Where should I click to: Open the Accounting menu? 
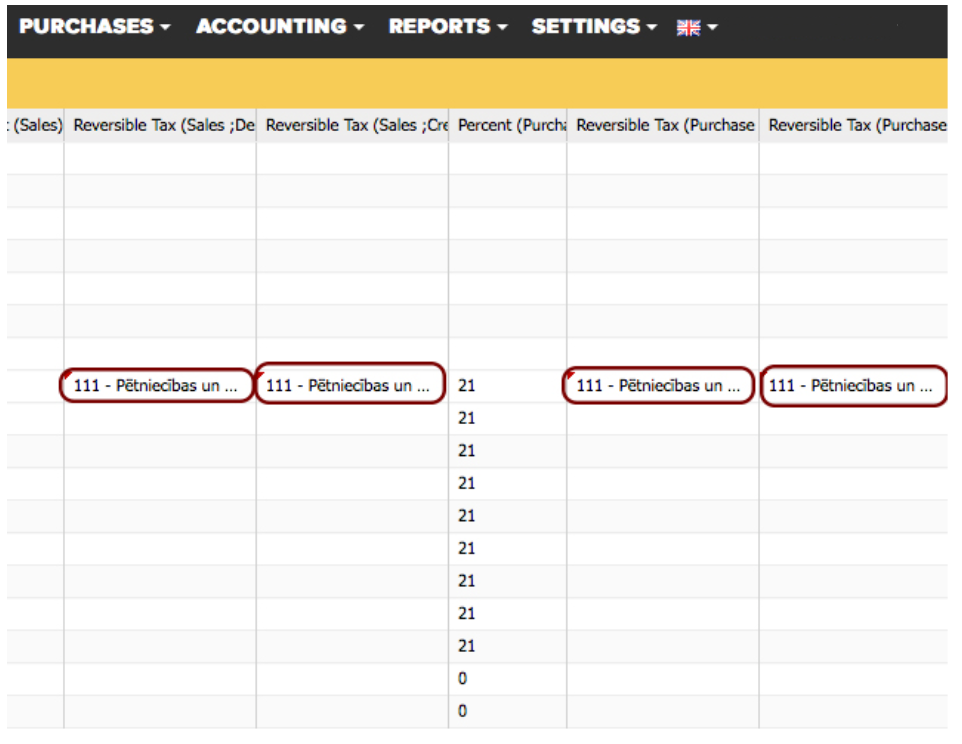tap(279, 27)
